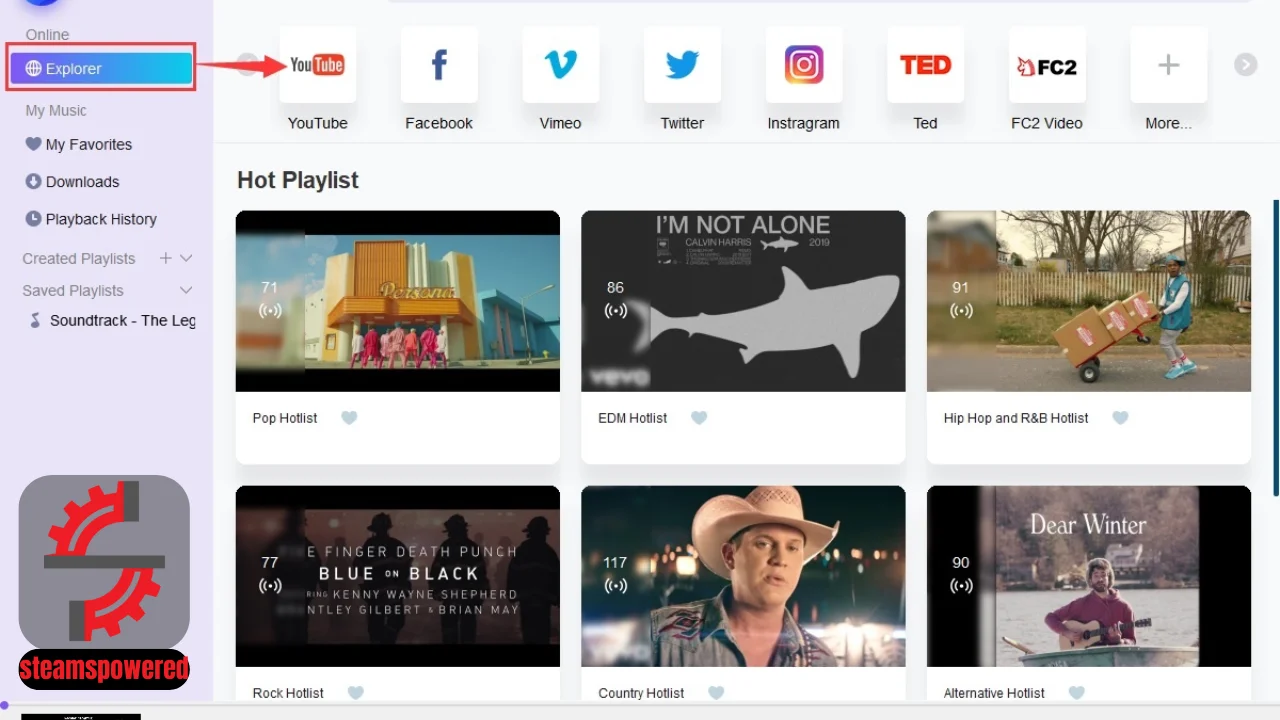The width and height of the screenshot is (1280, 720).
Task: Click the 86 tracks broadcast icon on EDM
Action: point(616,310)
